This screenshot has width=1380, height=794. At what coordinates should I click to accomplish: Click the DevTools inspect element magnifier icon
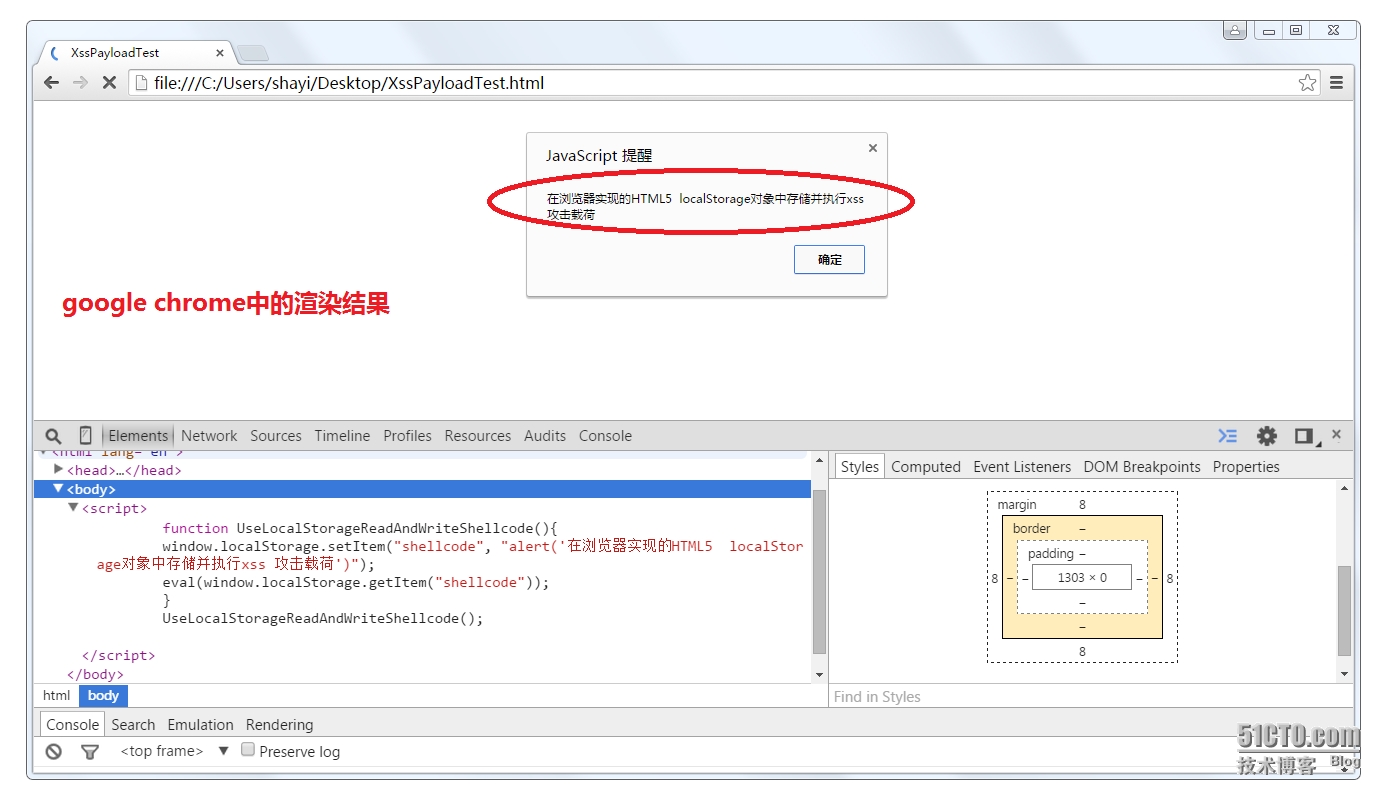[54, 436]
